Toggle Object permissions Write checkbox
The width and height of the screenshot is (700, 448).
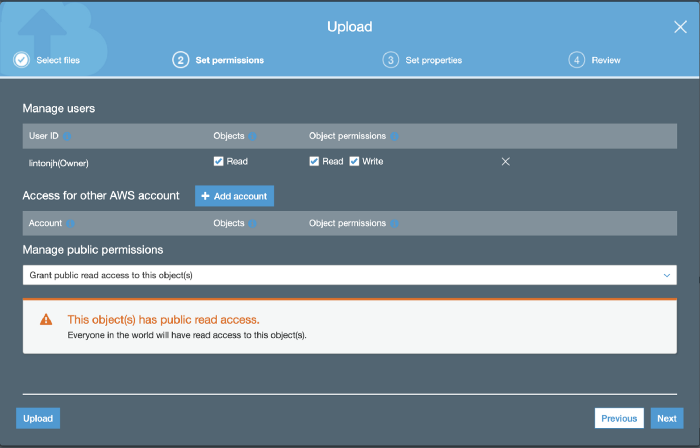click(354, 161)
